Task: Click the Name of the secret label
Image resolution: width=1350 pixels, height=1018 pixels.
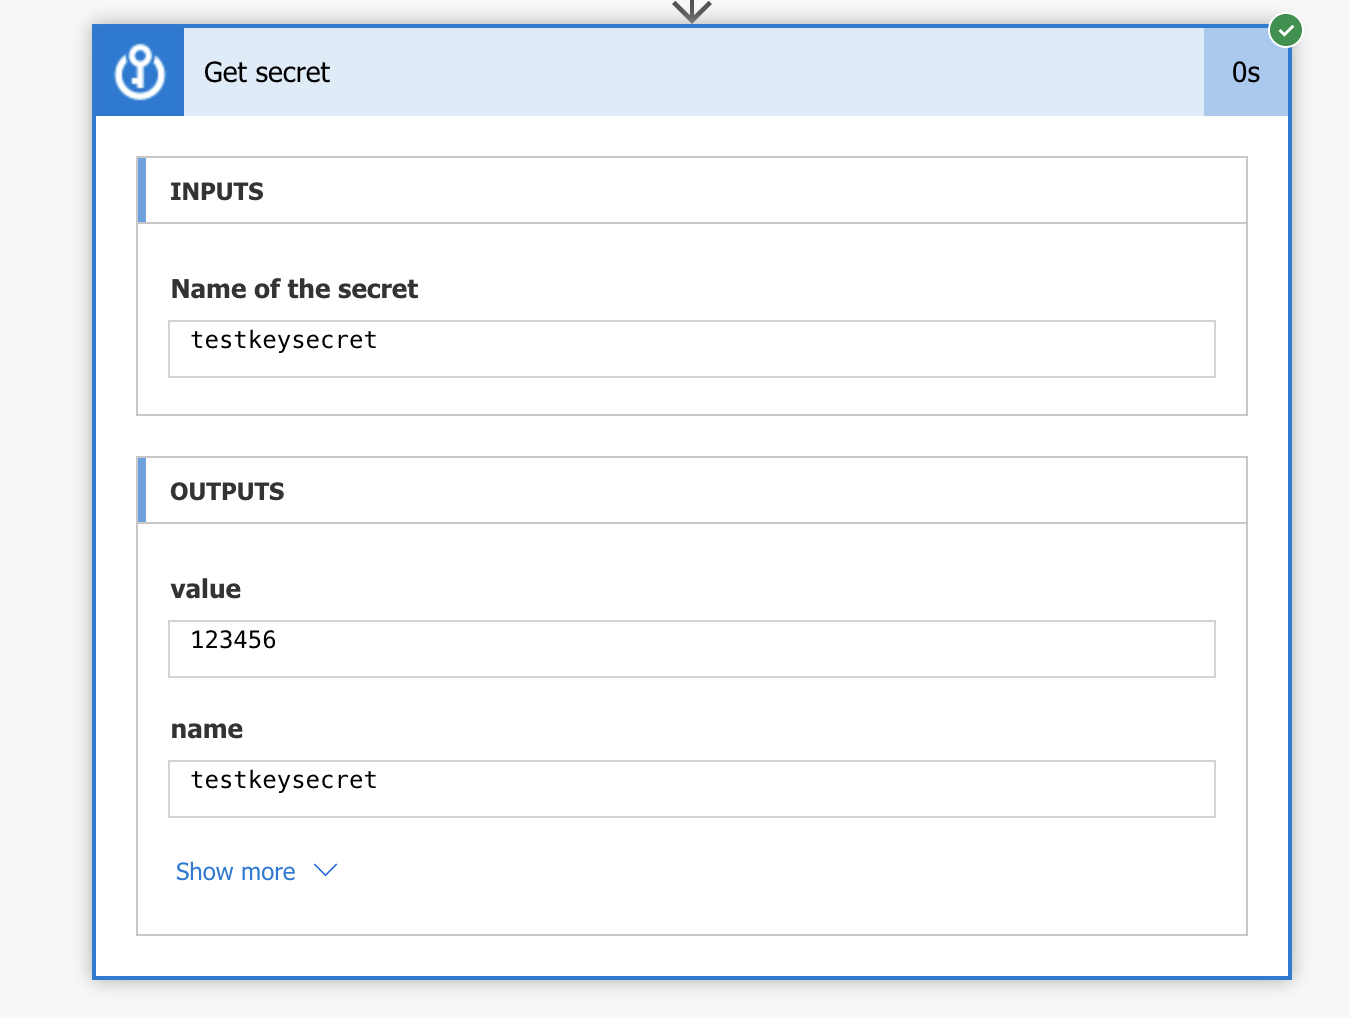Action: click(x=295, y=289)
